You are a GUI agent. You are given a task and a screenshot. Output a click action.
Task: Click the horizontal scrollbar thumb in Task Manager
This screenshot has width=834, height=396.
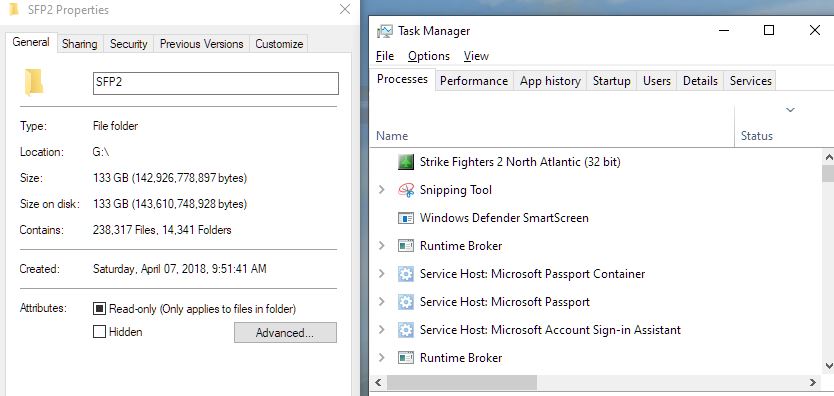click(x=462, y=382)
